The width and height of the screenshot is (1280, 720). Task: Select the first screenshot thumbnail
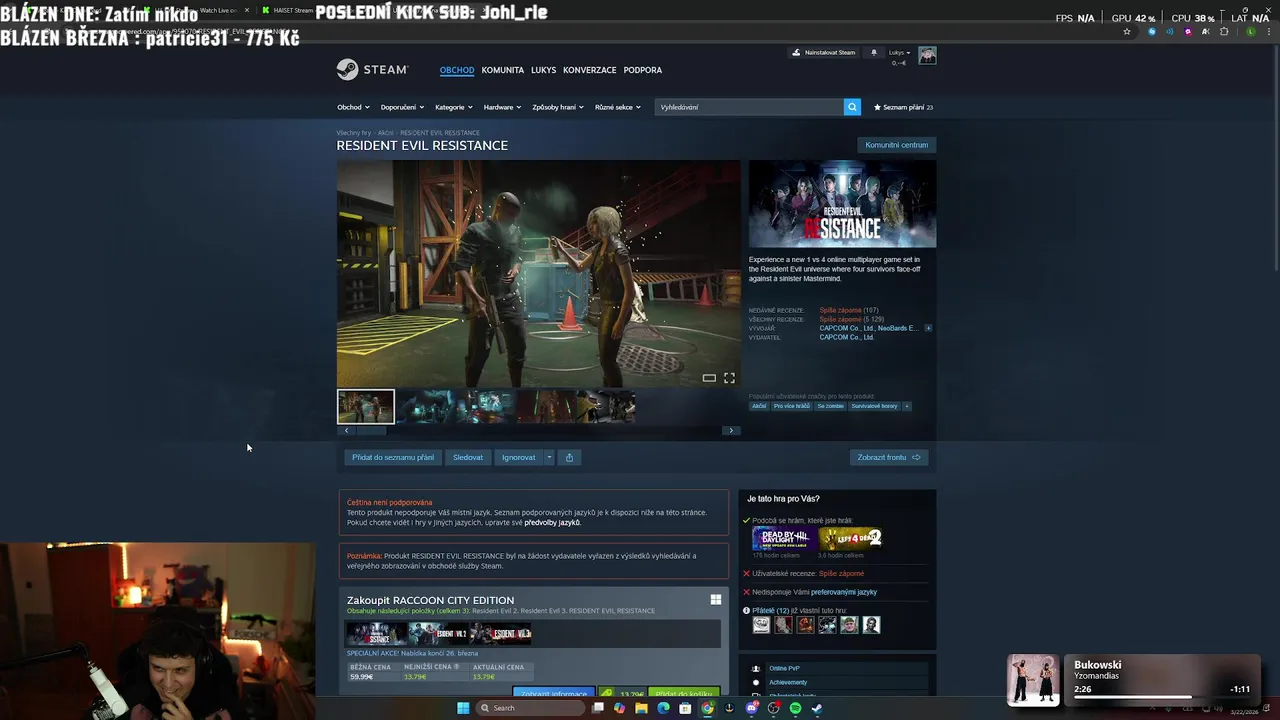click(366, 406)
